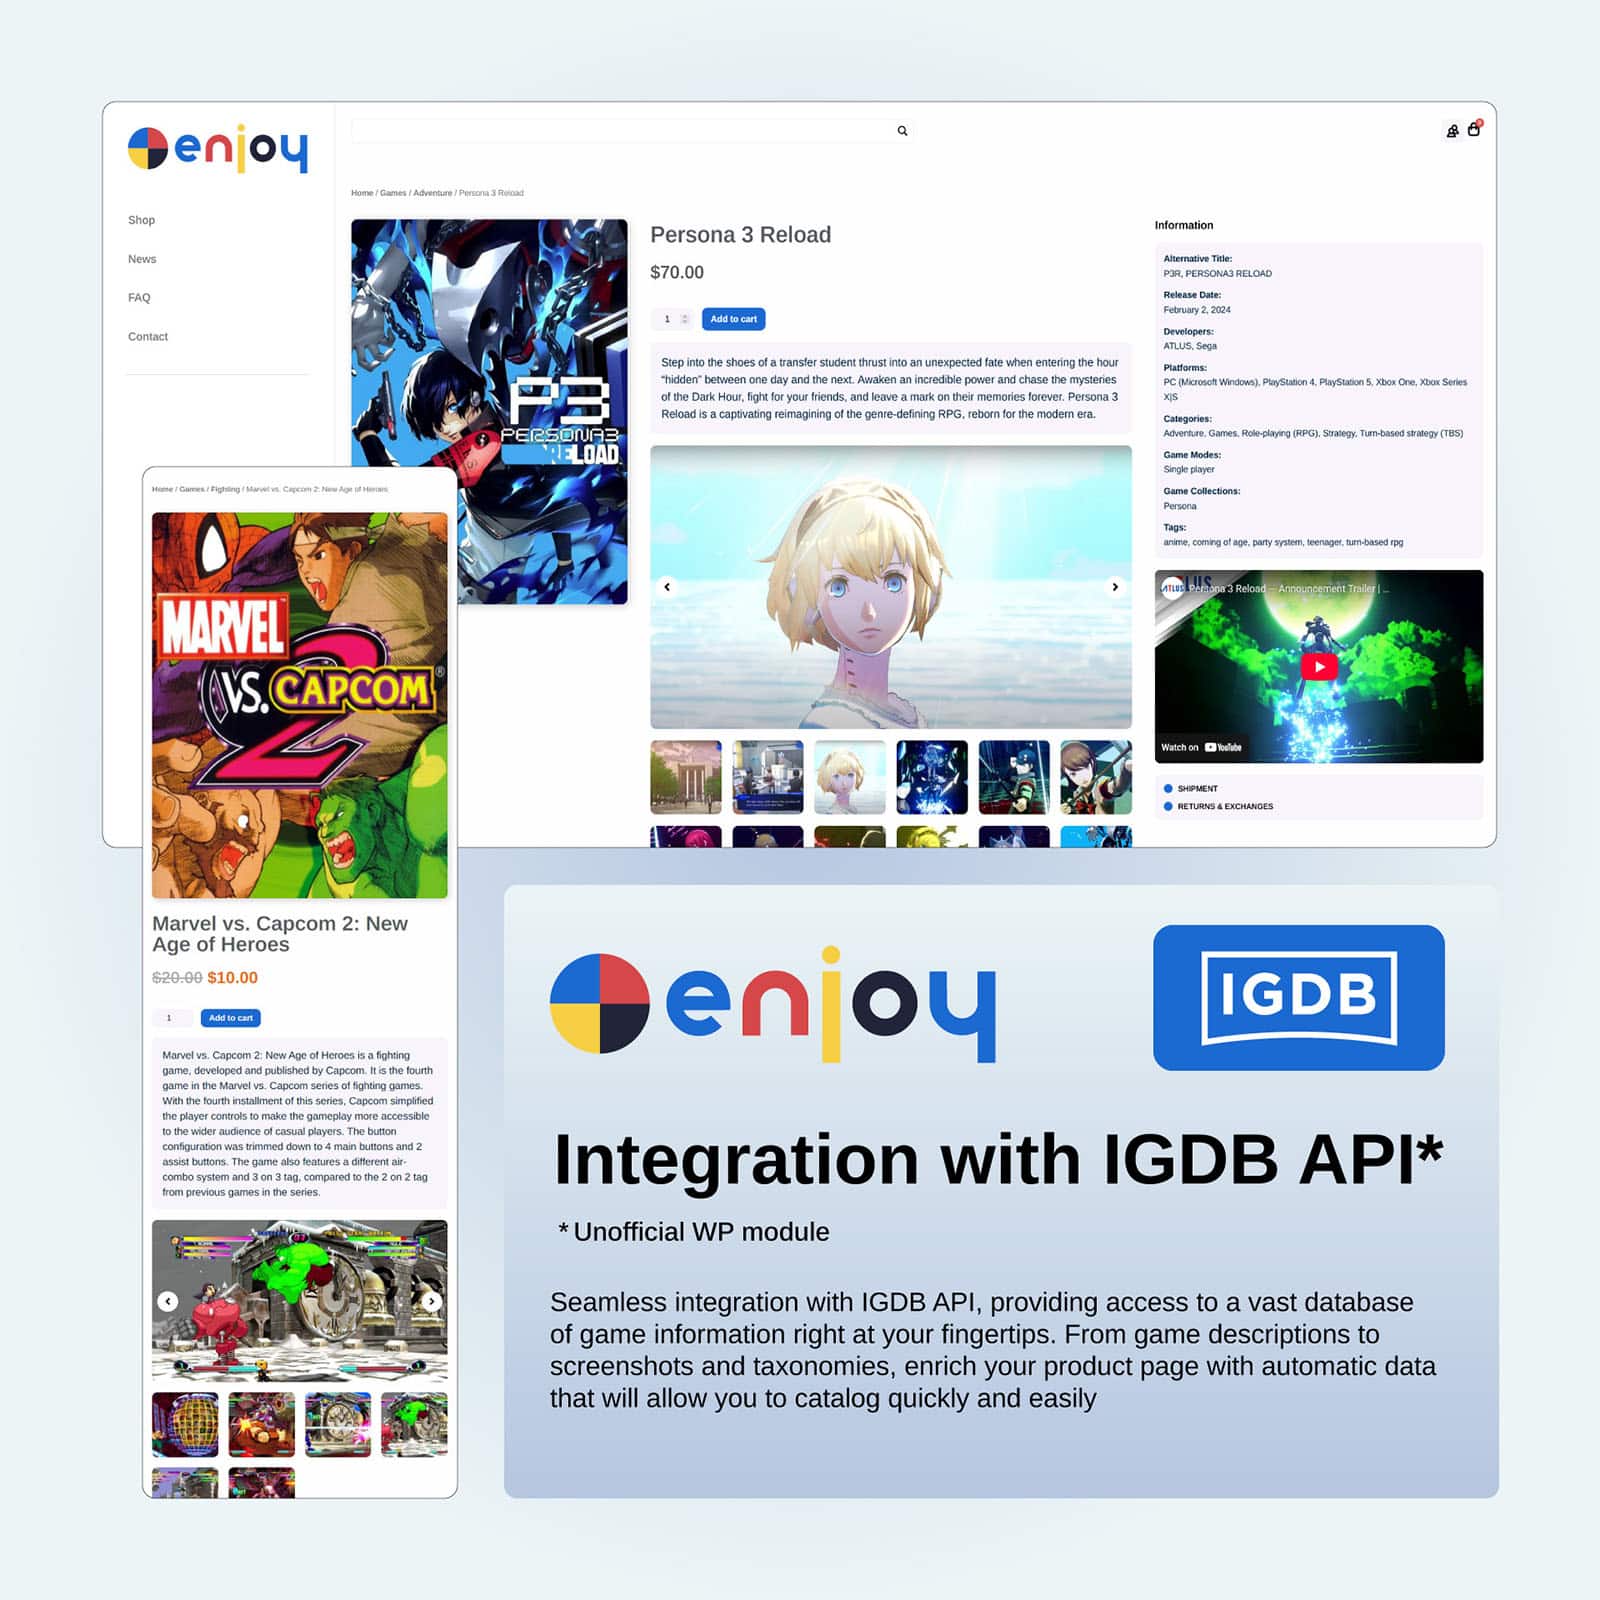
Task: Click the search magnifier icon
Action: [902, 131]
